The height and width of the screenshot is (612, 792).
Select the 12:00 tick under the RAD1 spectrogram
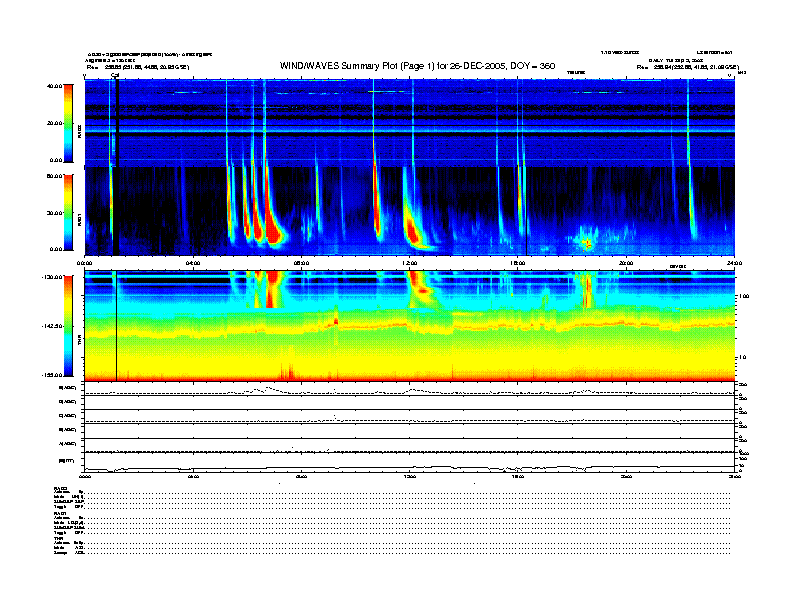(x=409, y=263)
